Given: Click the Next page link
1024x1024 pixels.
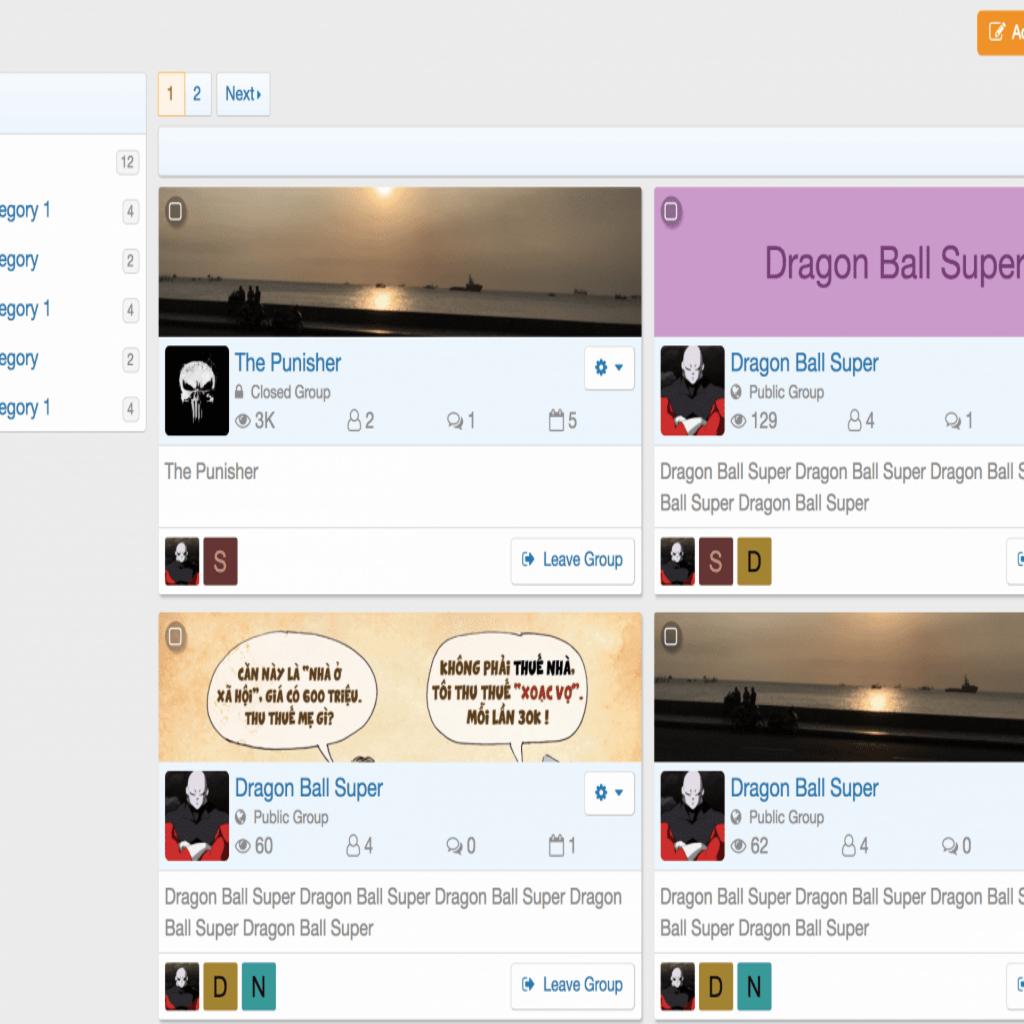Looking at the screenshot, I should 243,94.
